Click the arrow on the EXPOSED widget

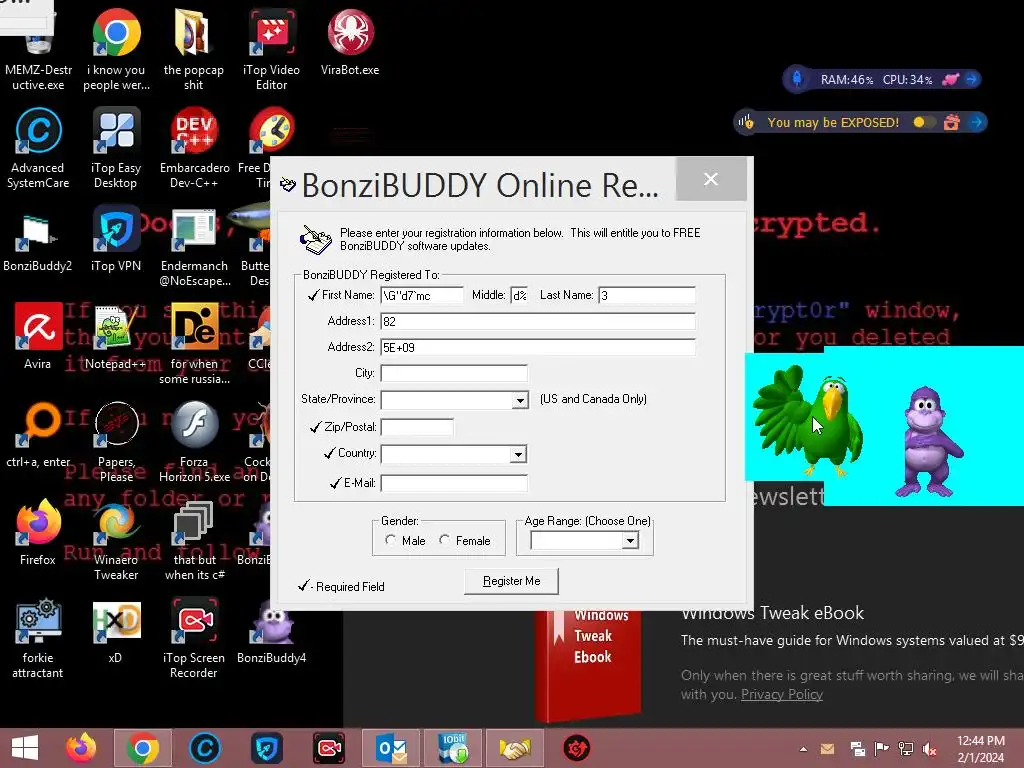pos(977,122)
